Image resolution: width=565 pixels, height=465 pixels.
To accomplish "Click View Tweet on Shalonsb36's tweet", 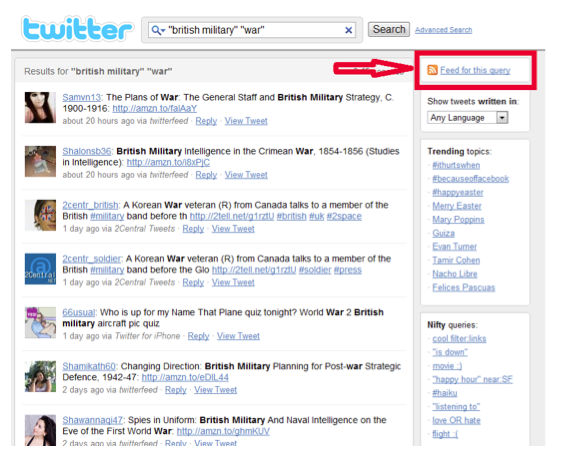I will tap(246, 175).
